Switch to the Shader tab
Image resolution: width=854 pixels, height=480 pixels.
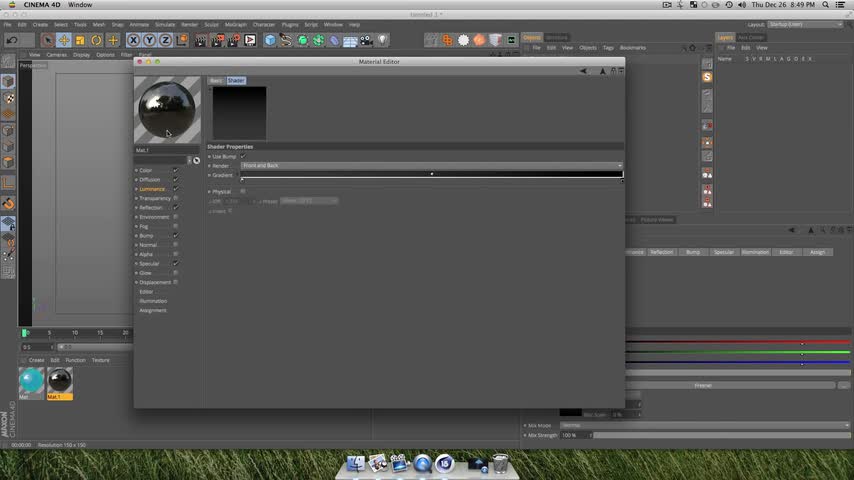pos(236,81)
